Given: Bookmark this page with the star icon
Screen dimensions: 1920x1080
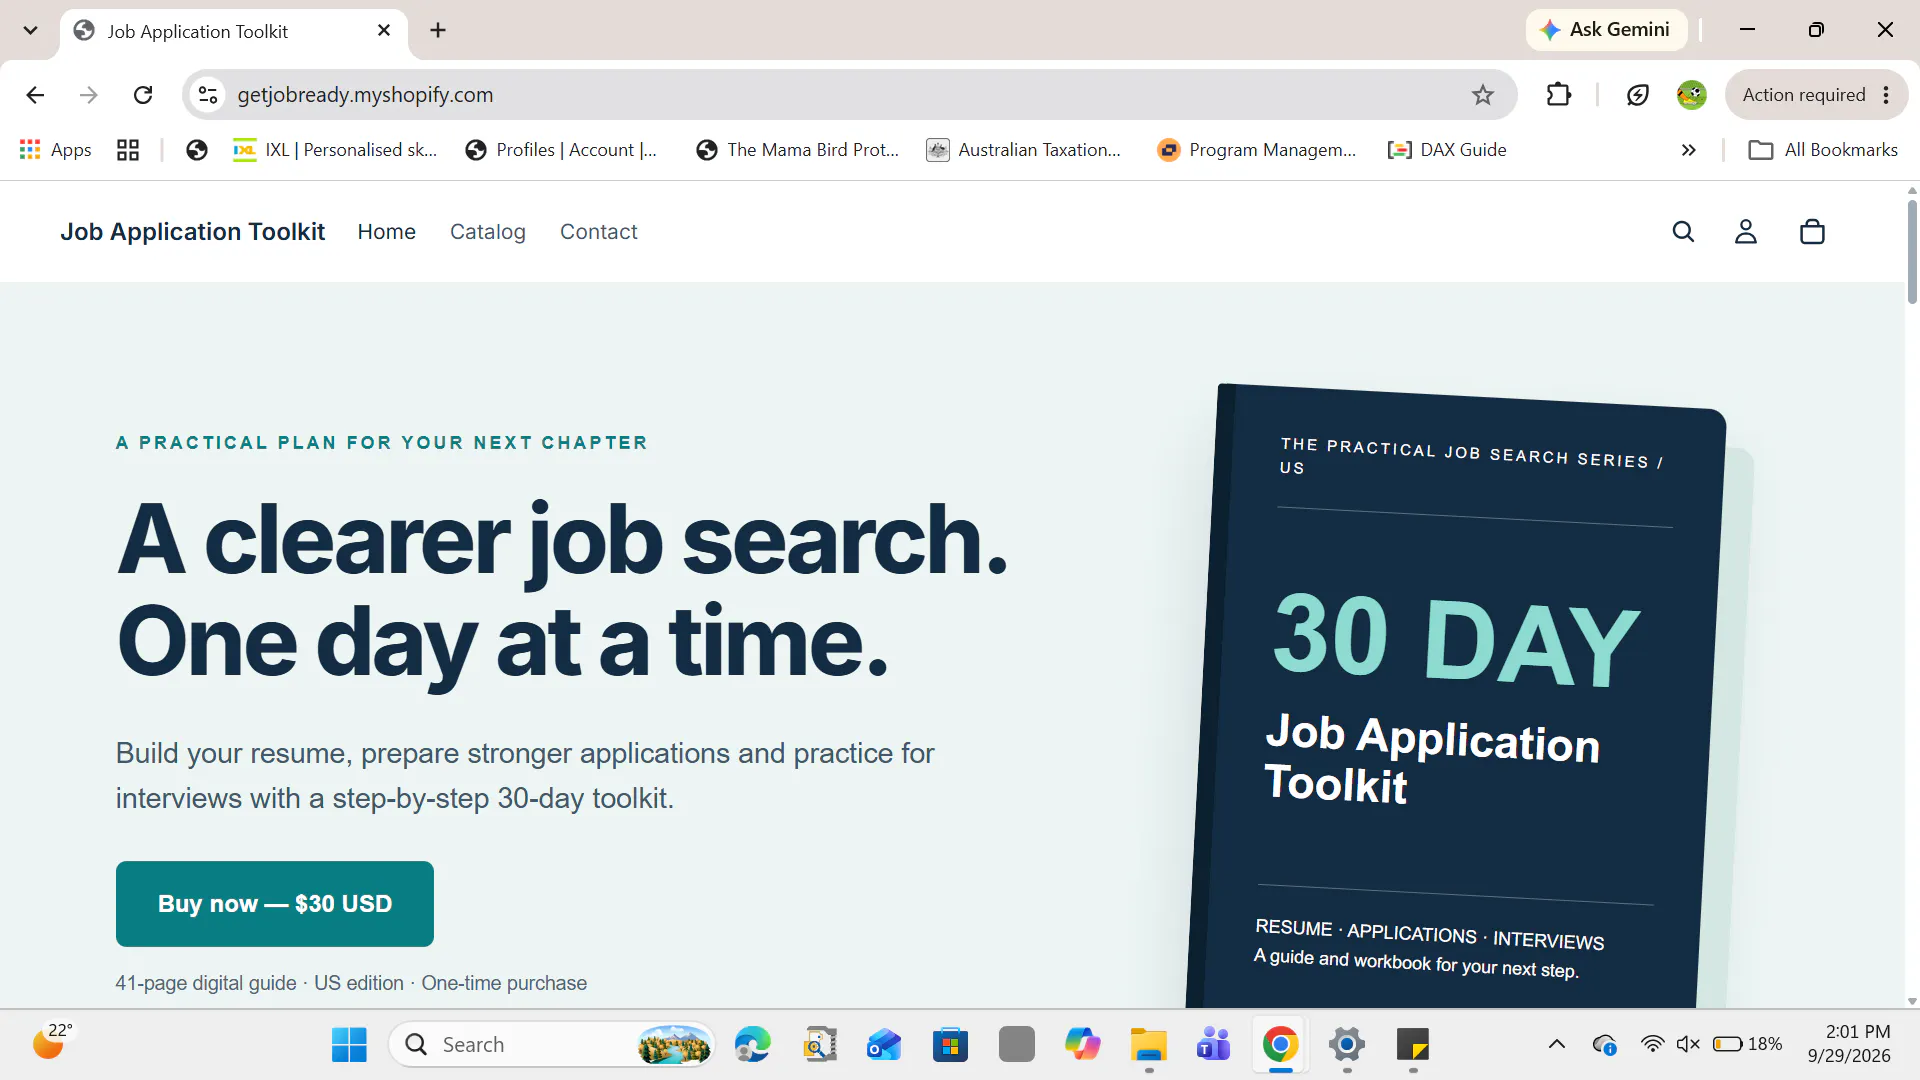Looking at the screenshot, I should click(1483, 95).
